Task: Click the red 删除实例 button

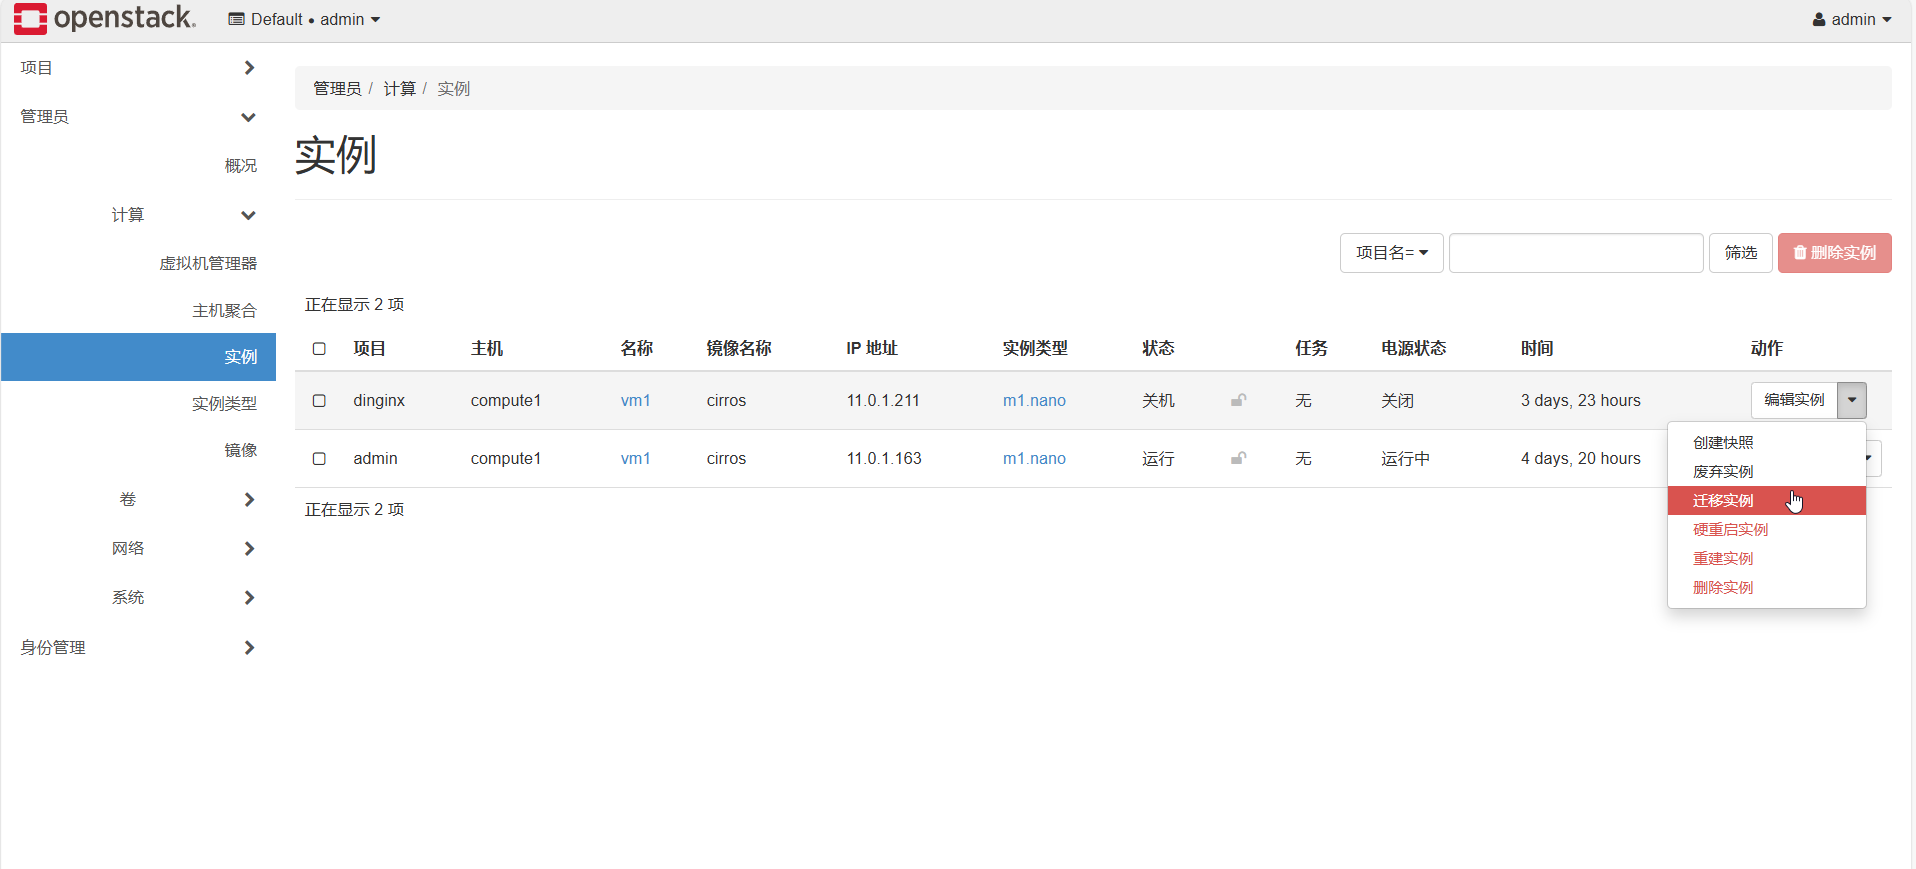Action: [x=1834, y=253]
